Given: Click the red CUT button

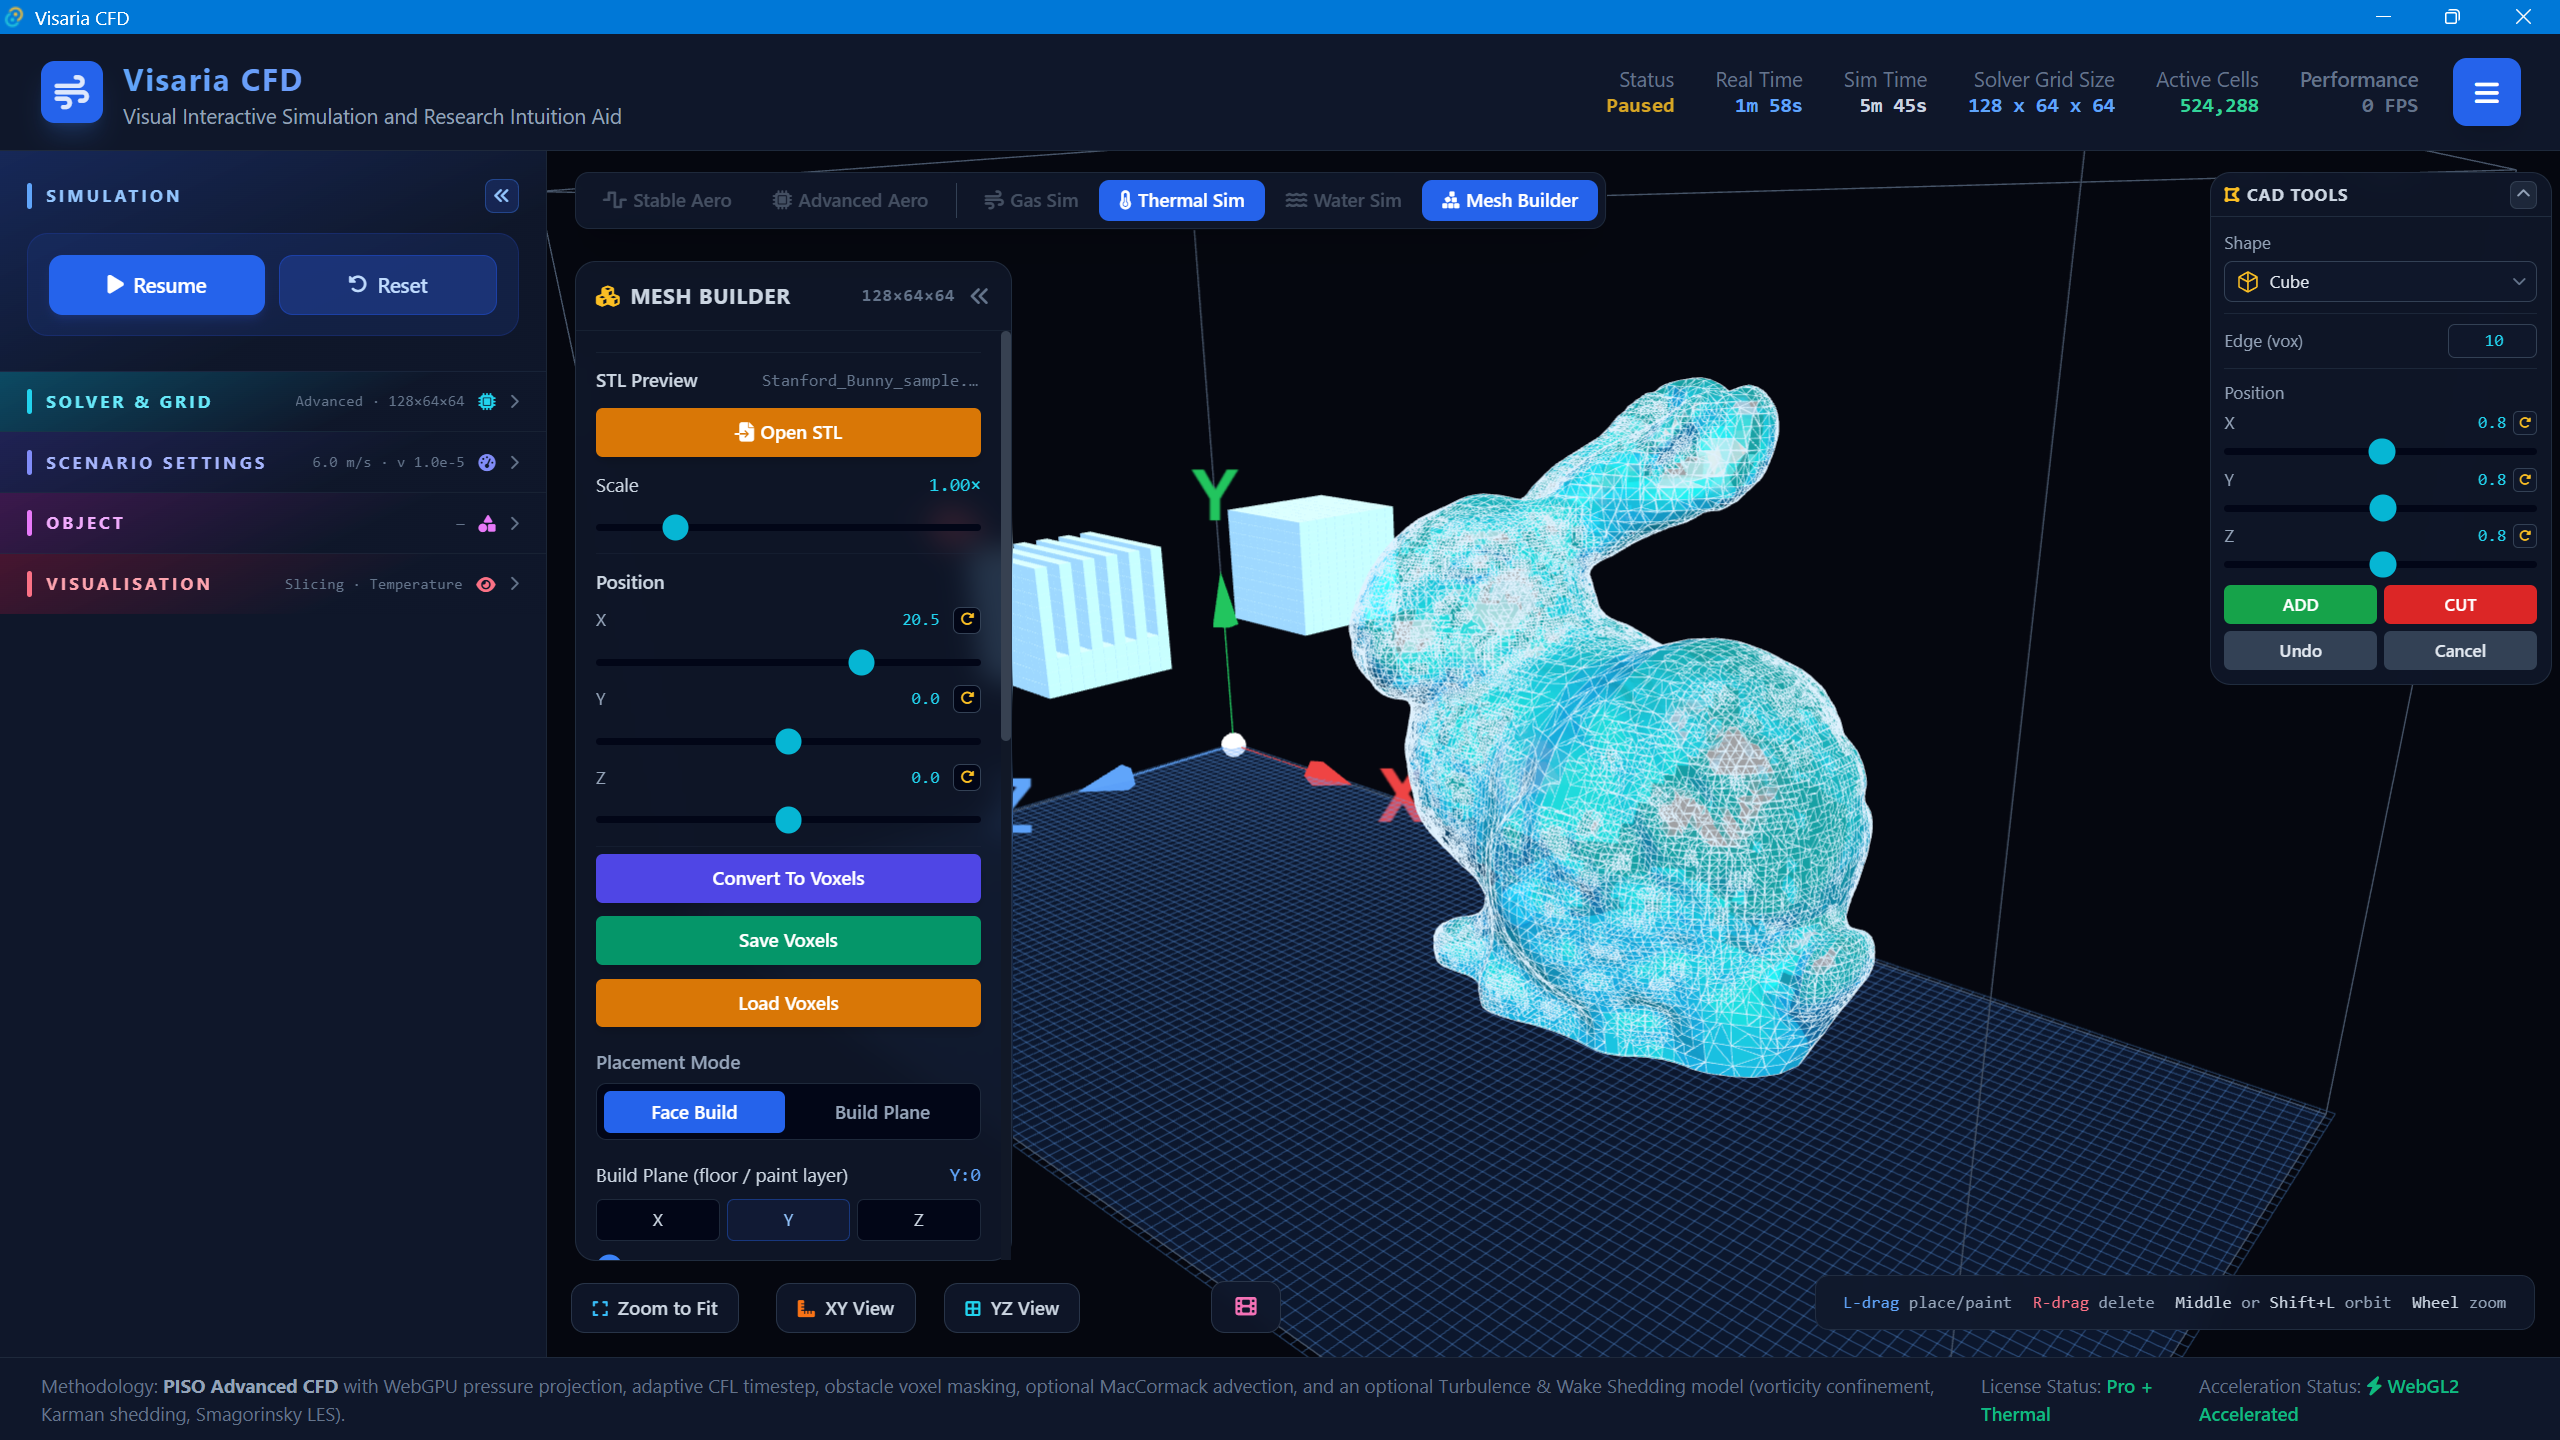Looking at the screenshot, I should click(x=2460, y=605).
